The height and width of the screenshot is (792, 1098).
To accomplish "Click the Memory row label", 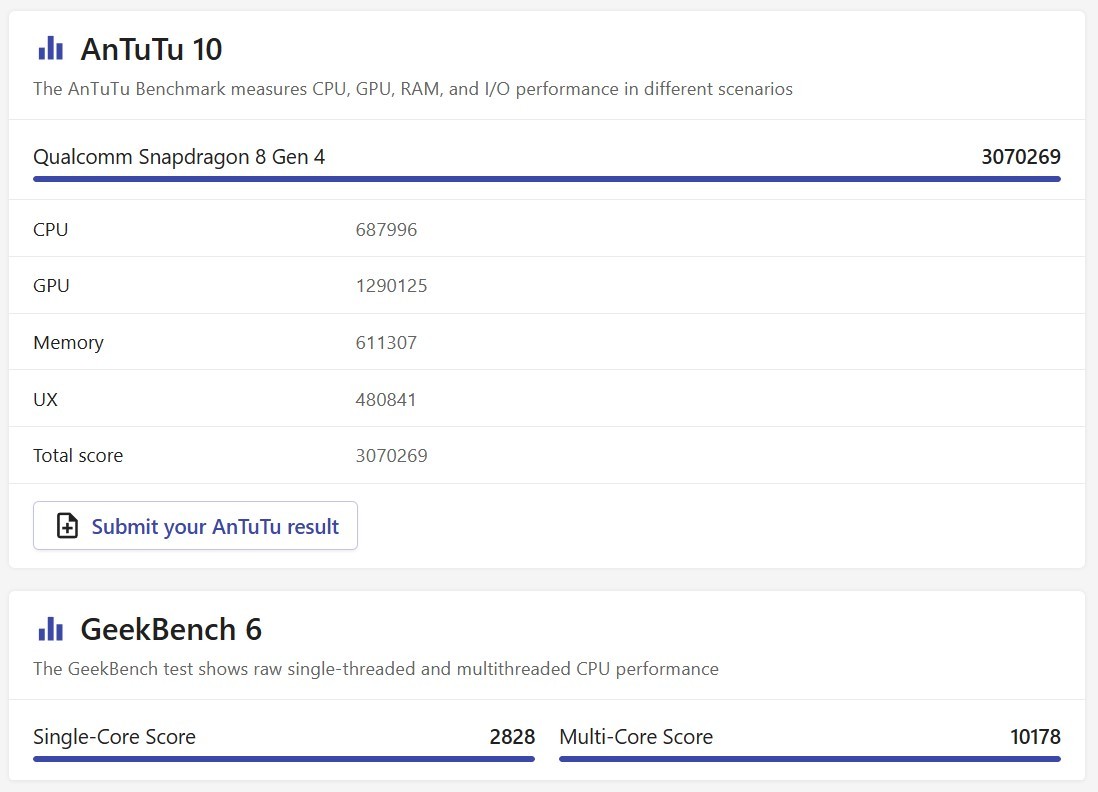I will click(68, 342).
